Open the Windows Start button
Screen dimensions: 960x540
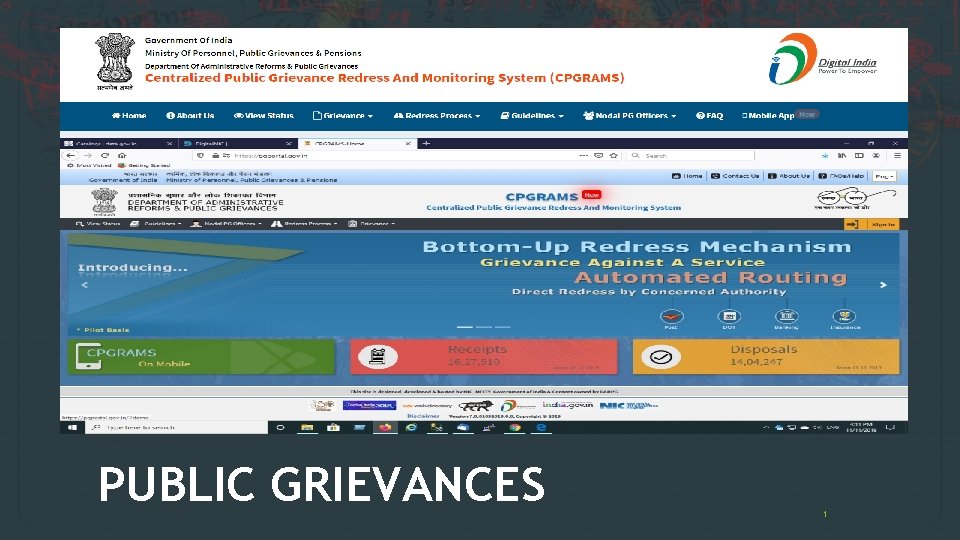tap(72, 427)
